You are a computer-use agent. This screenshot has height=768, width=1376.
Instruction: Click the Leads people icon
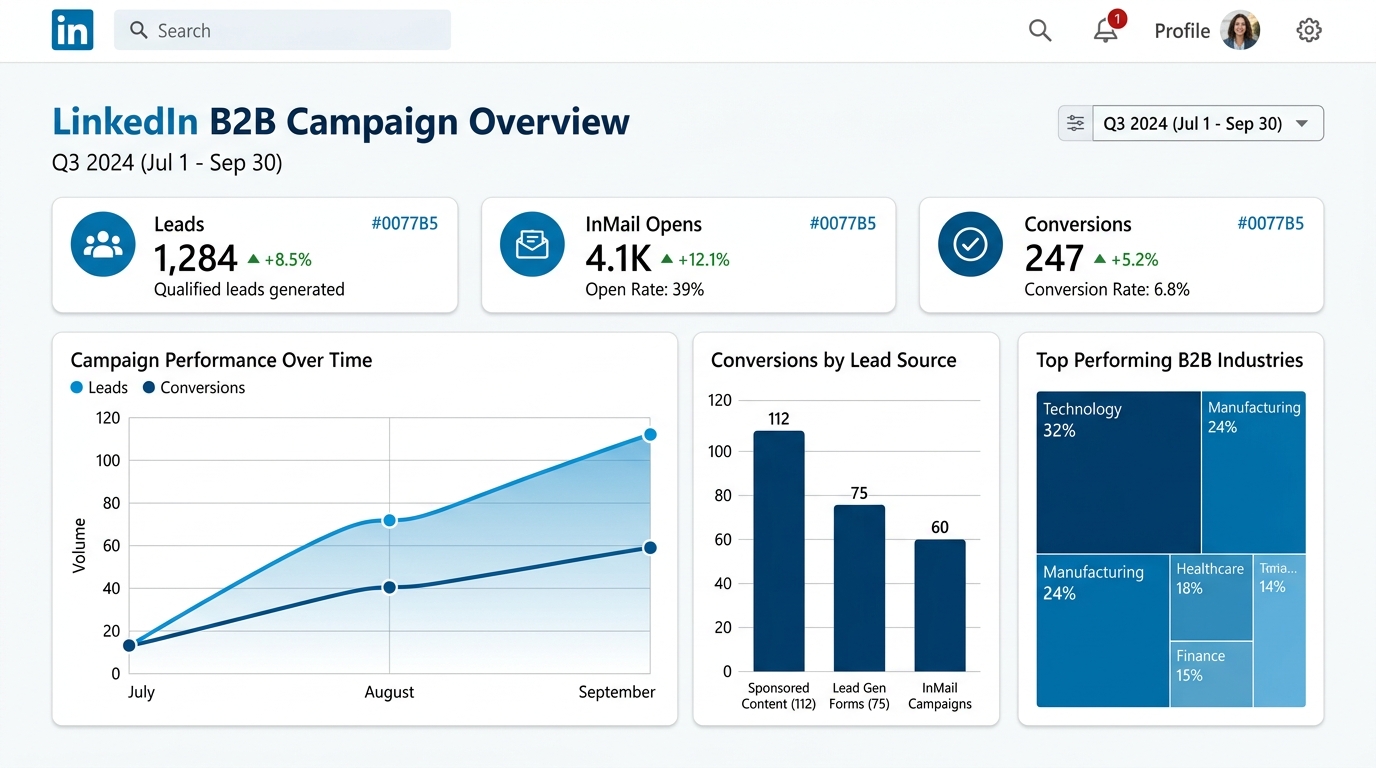tap(103, 244)
